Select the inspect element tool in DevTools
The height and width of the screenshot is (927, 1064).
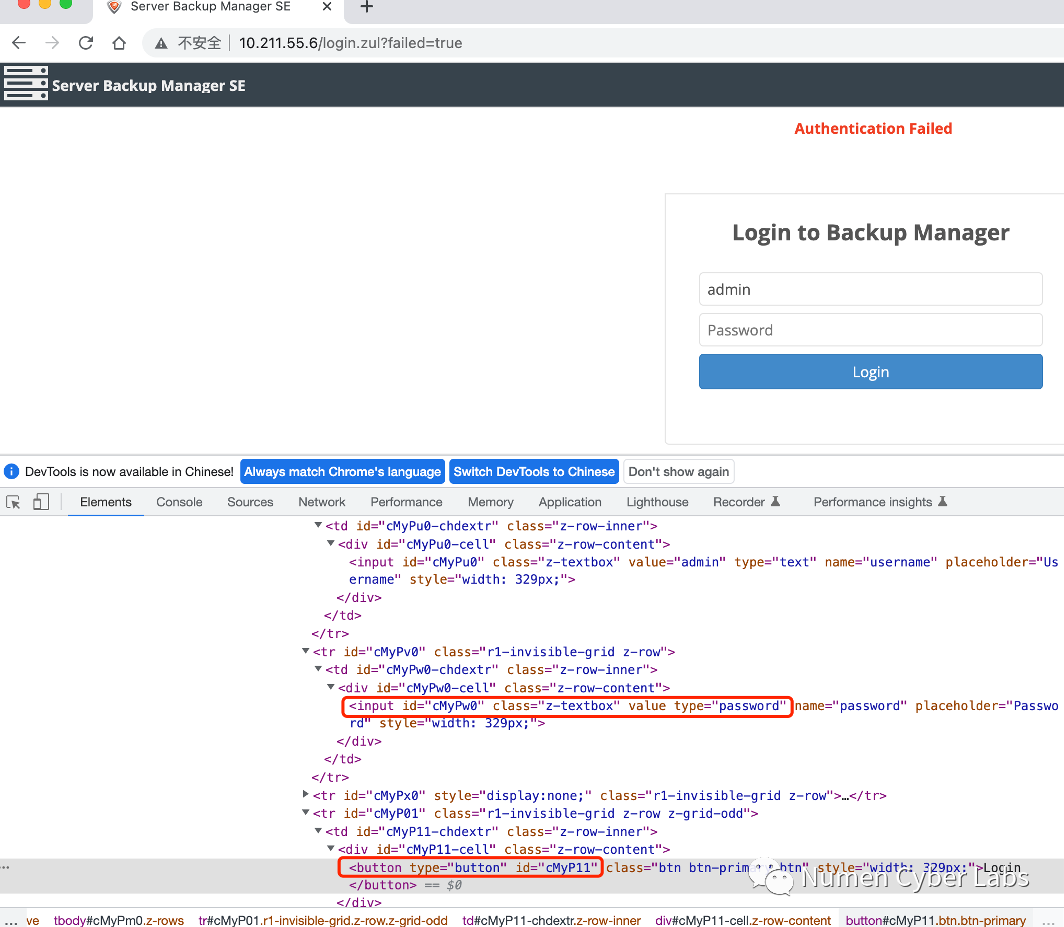[x=13, y=501]
